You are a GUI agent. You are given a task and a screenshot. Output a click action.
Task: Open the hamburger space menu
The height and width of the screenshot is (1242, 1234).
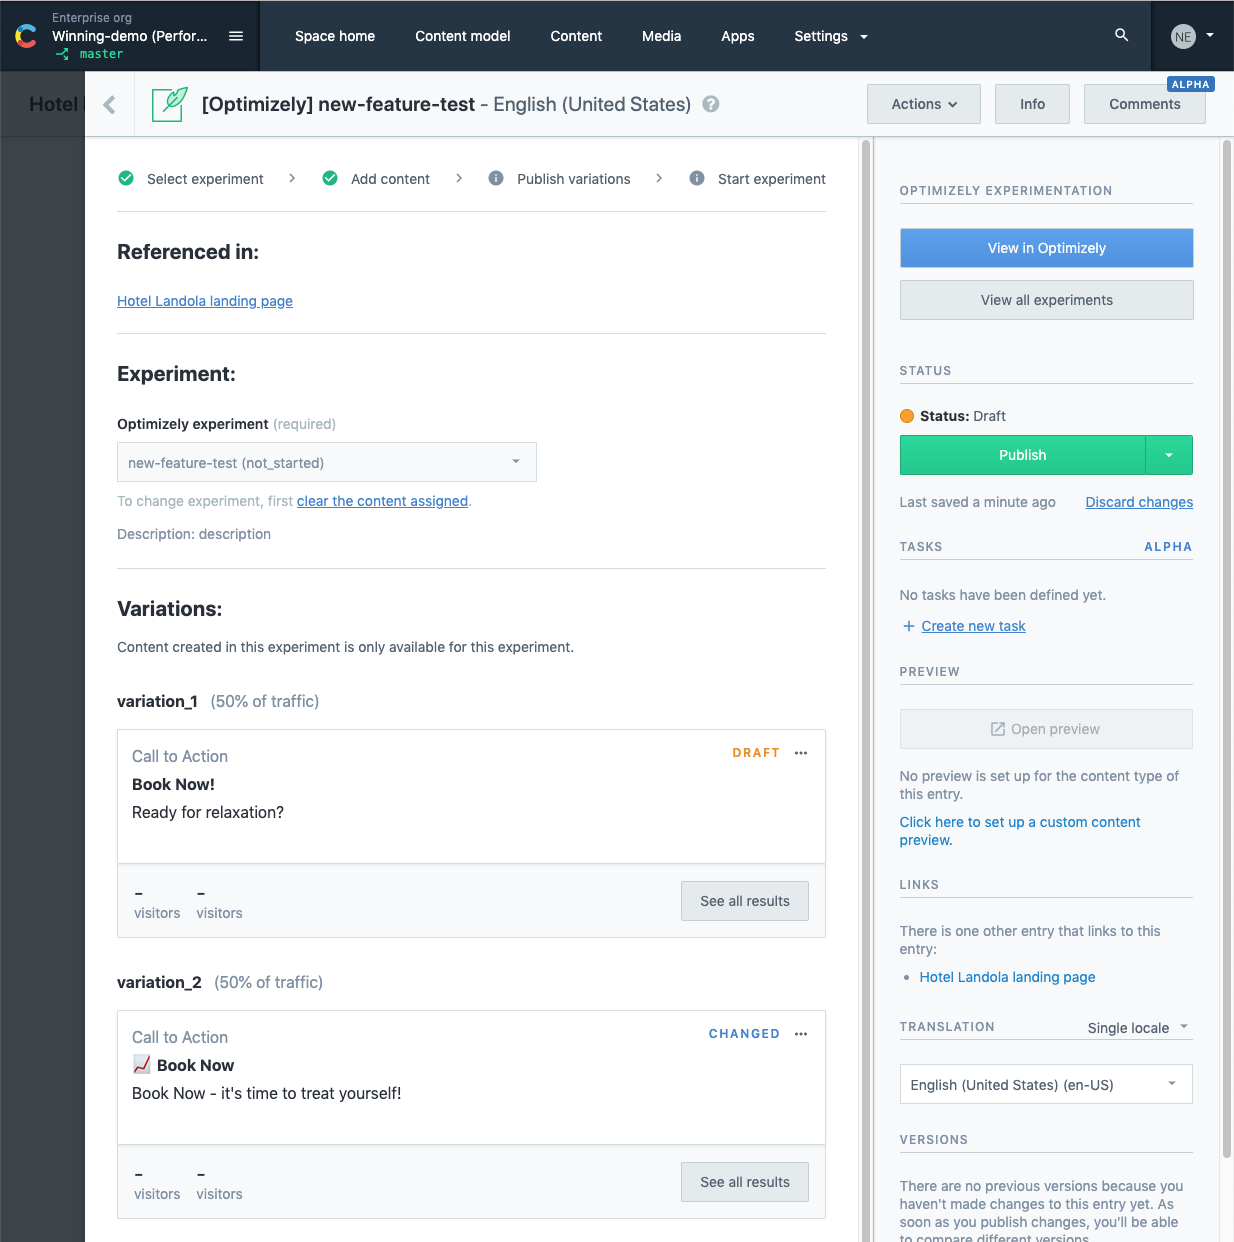[236, 36]
